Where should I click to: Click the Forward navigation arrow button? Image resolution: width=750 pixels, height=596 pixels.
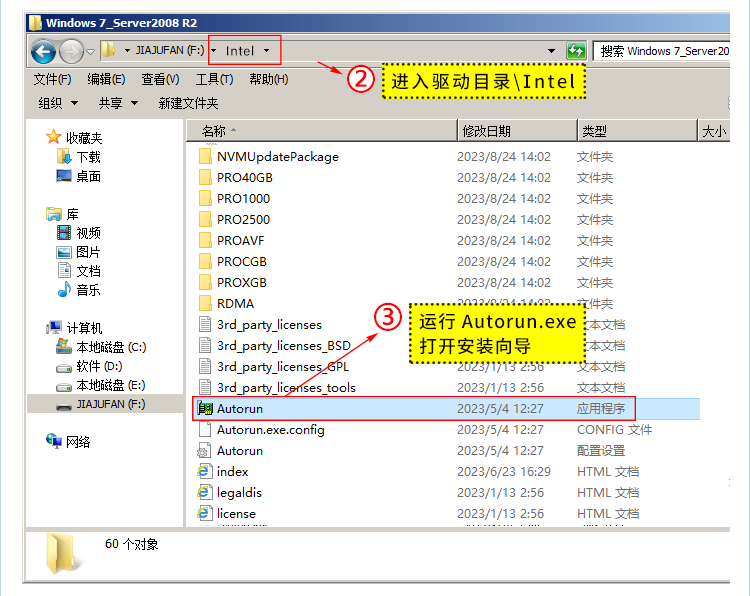coord(71,51)
